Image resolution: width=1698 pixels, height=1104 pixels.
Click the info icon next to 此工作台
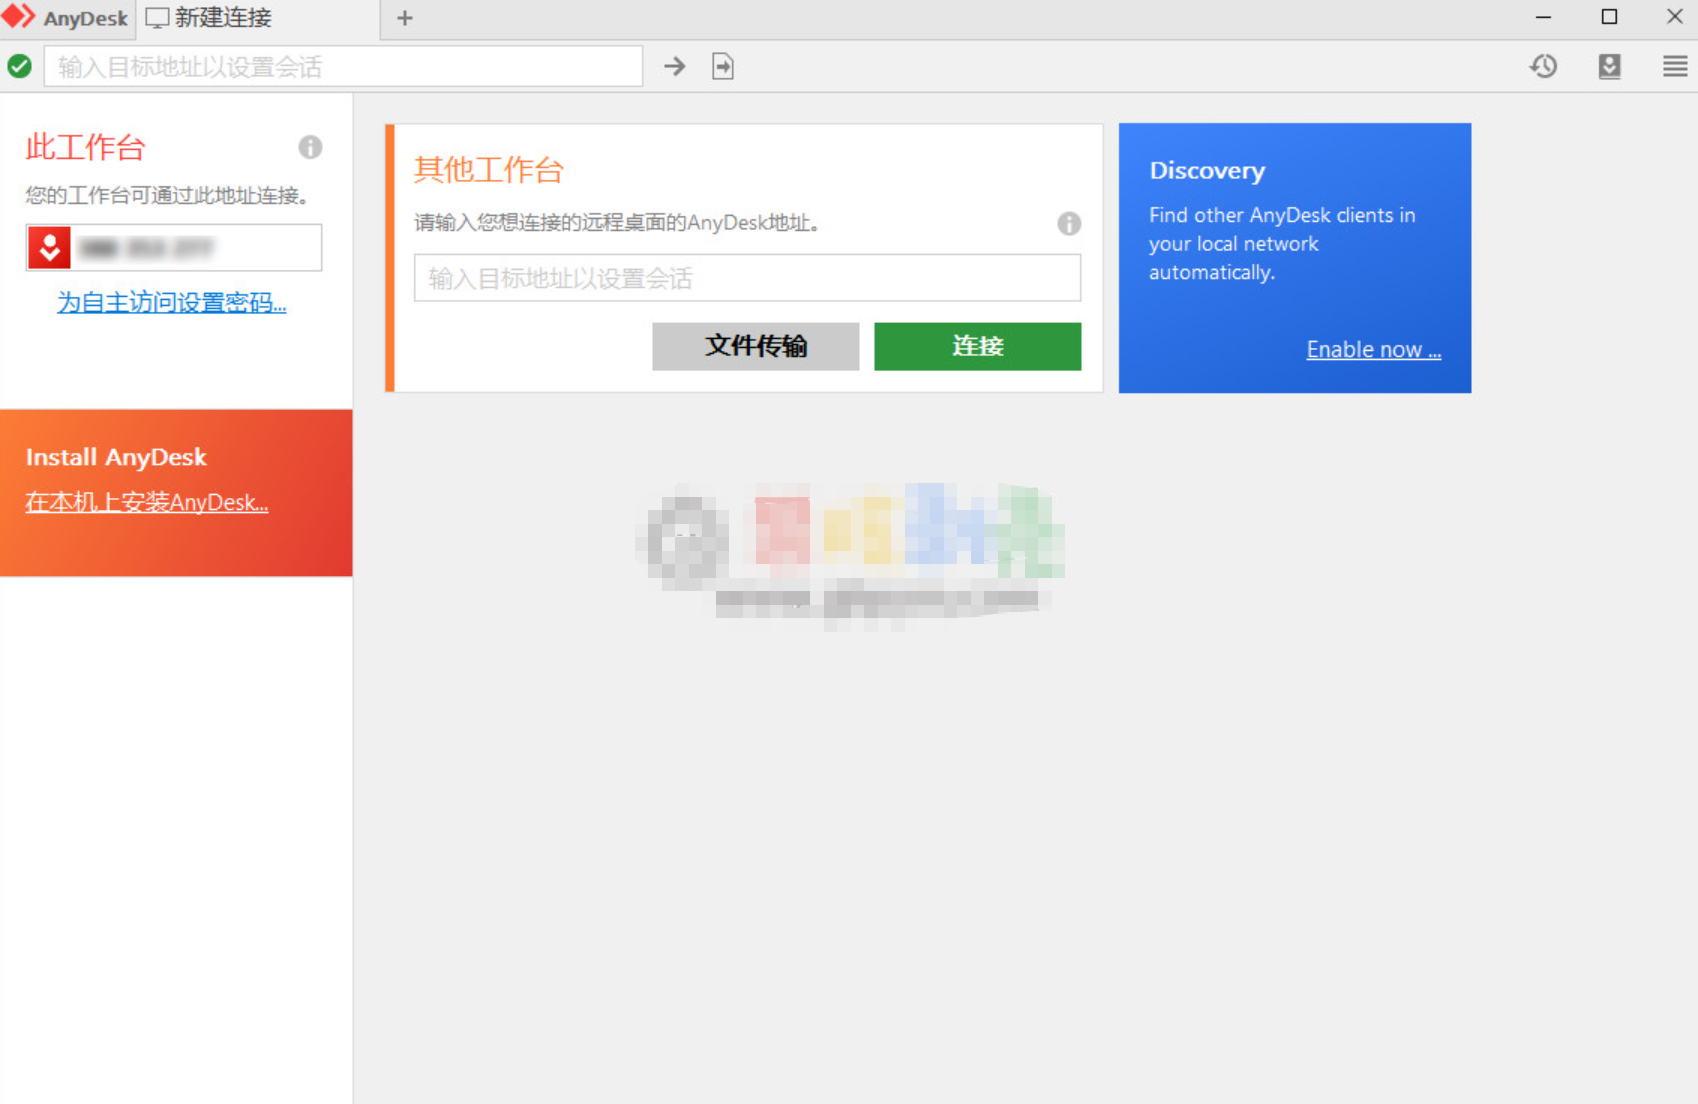[310, 147]
